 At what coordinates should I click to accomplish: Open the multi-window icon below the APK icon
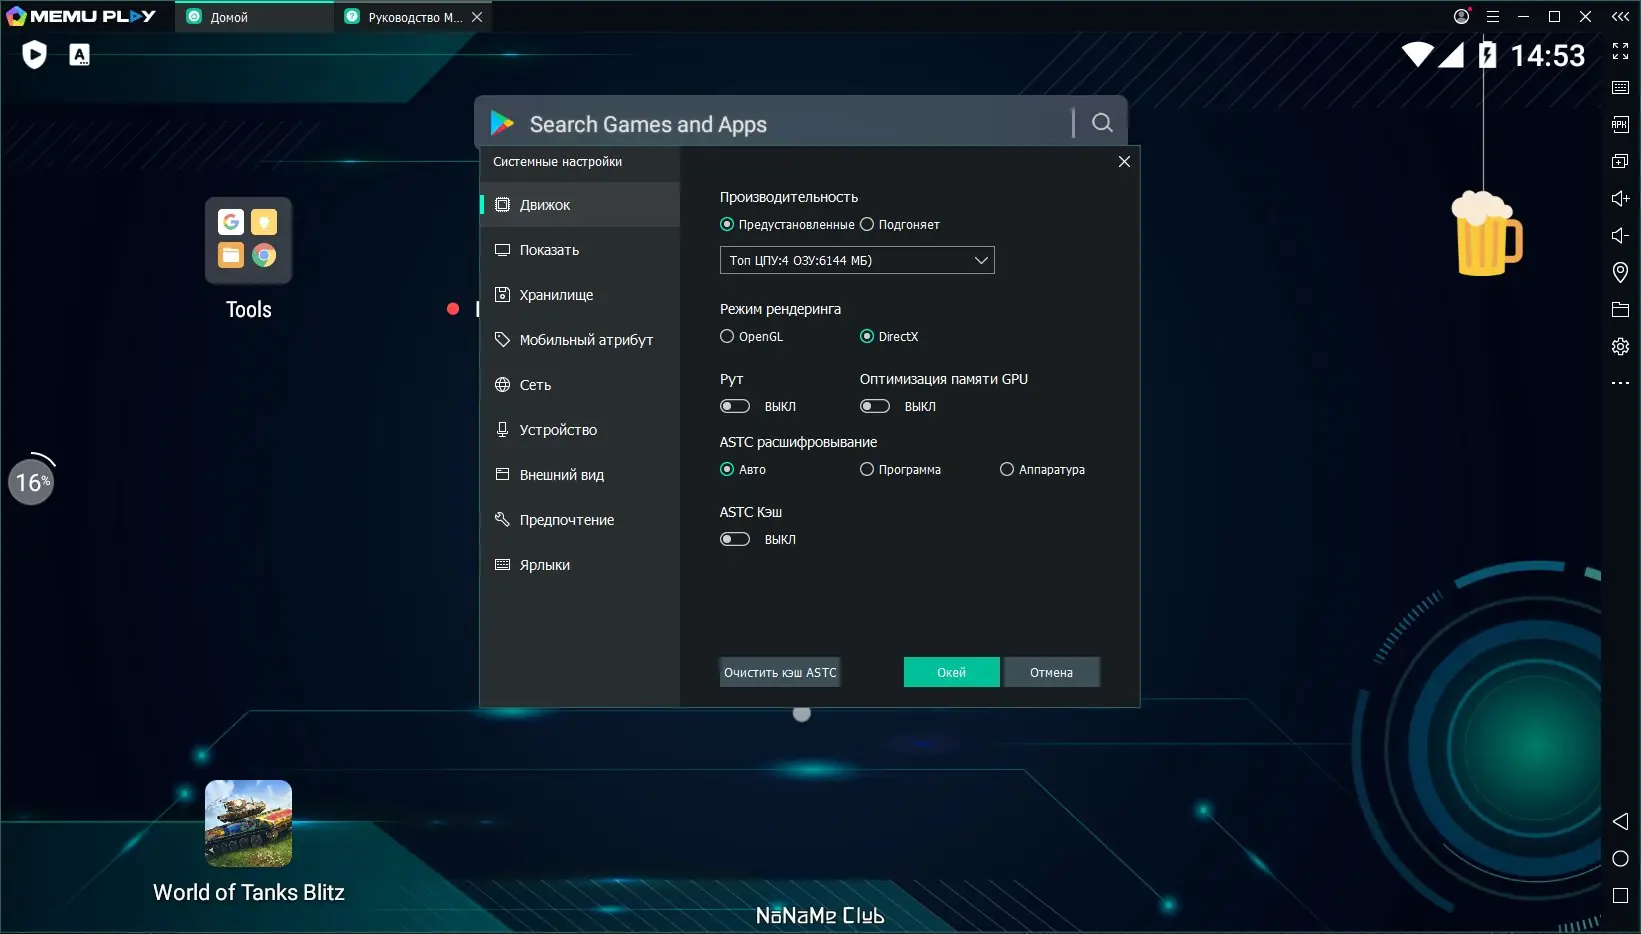point(1620,161)
